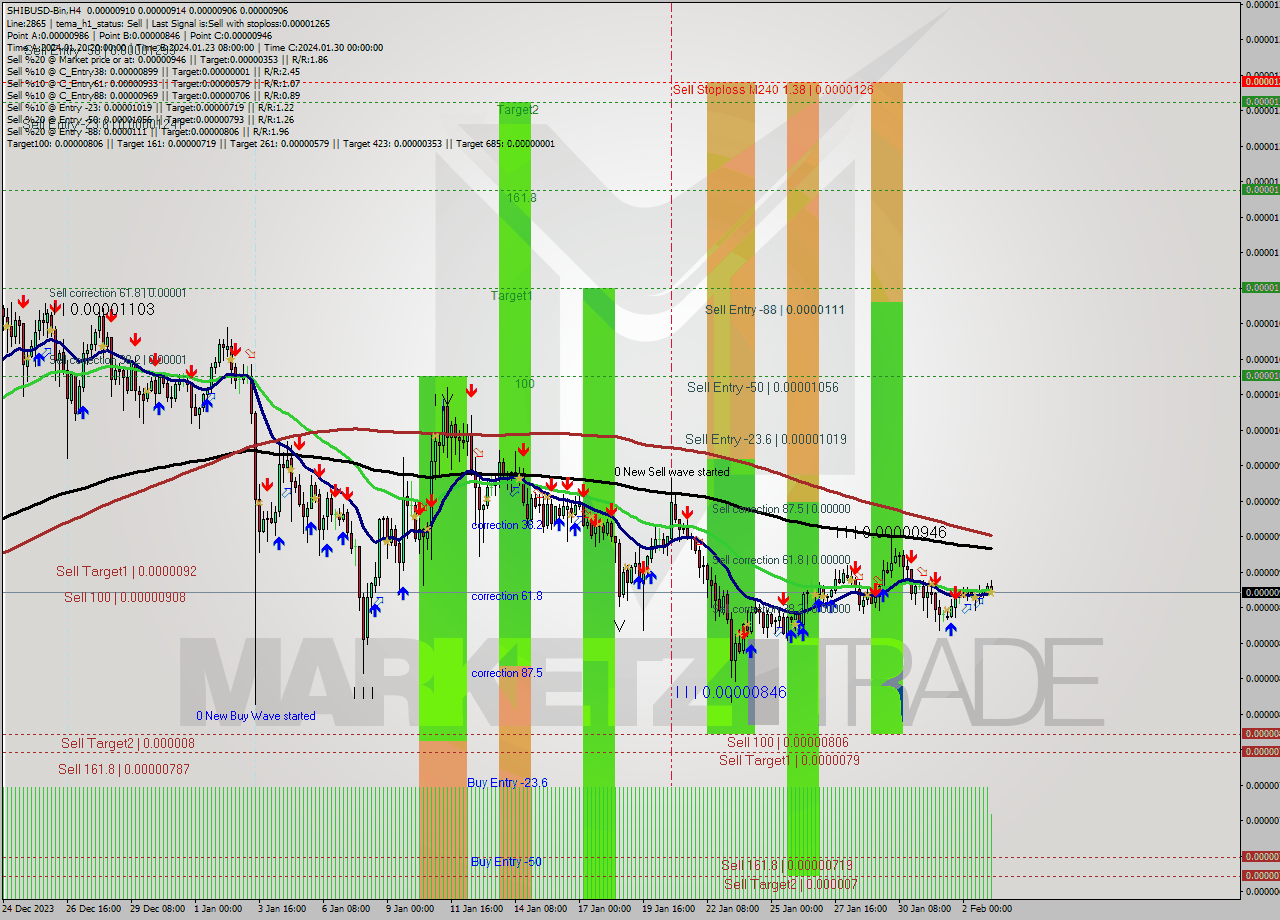Click the '3 Jan 16:00' time axis label
1280x920 pixels.
click(x=282, y=909)
